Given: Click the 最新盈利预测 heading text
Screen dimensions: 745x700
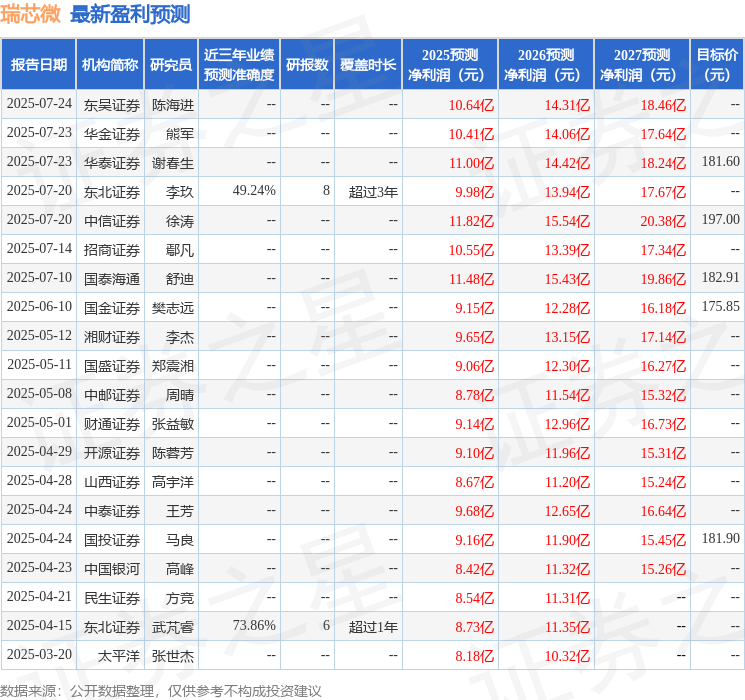Looking at the screenshot, I should tap(130, 14).
